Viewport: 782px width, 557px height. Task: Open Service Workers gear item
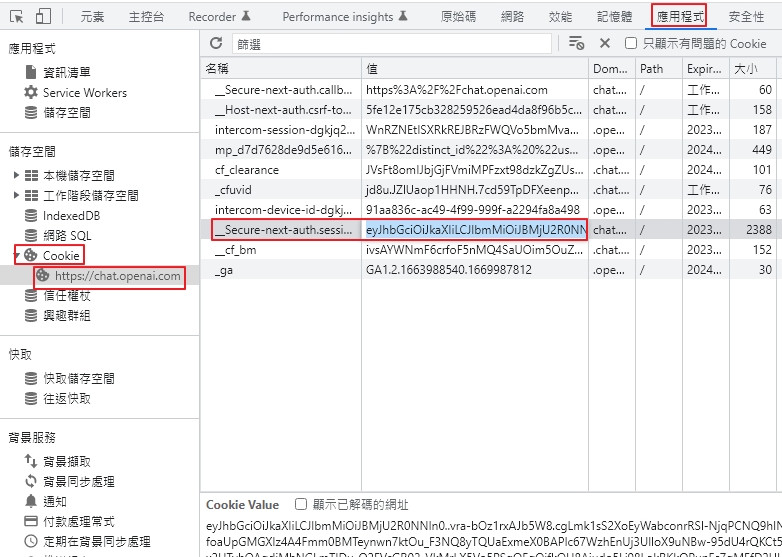click(x=75, y=92)
